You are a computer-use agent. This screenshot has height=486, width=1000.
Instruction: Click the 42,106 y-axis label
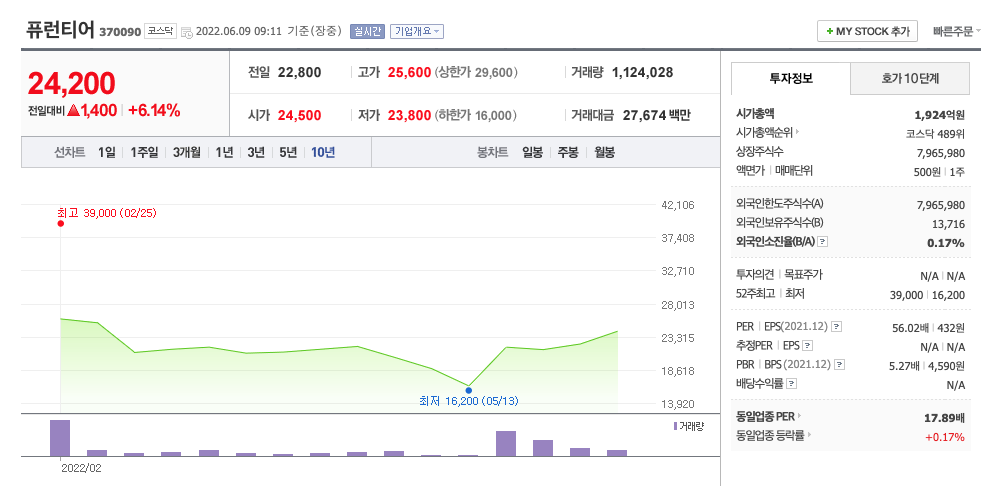coord(677,205)
